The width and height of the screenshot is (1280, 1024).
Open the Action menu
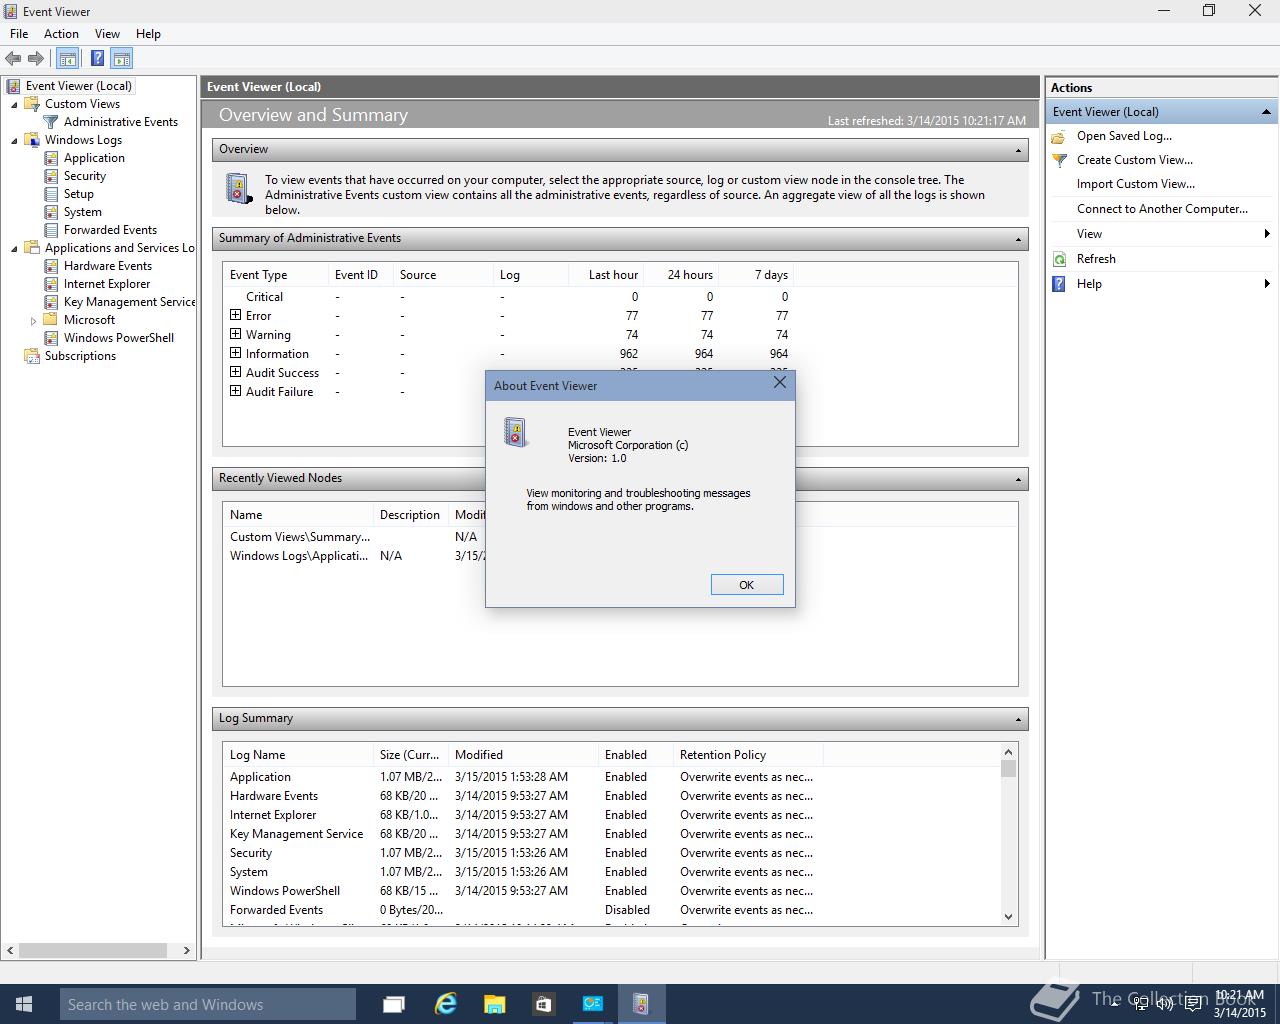tap(61, 34)
